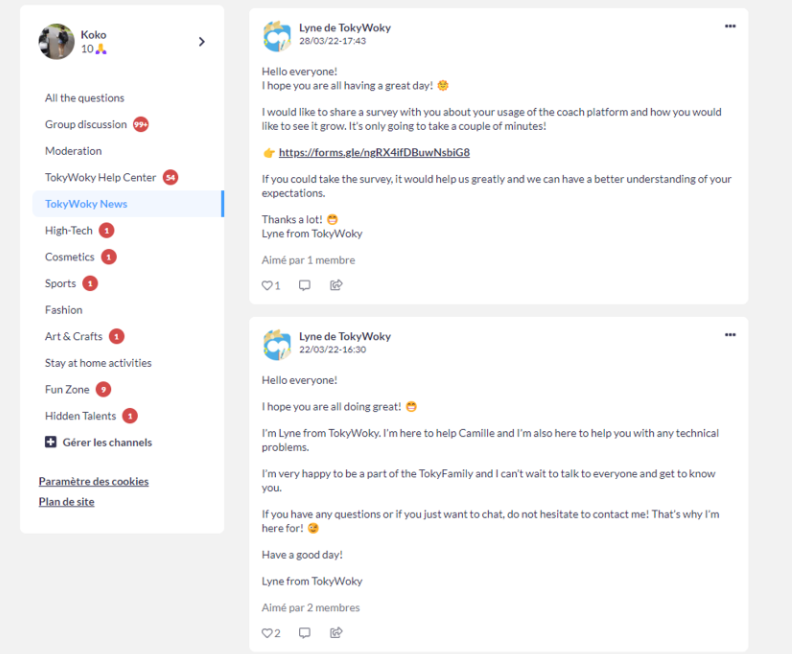Open the forms.gle survey link

tap(374, 153)
